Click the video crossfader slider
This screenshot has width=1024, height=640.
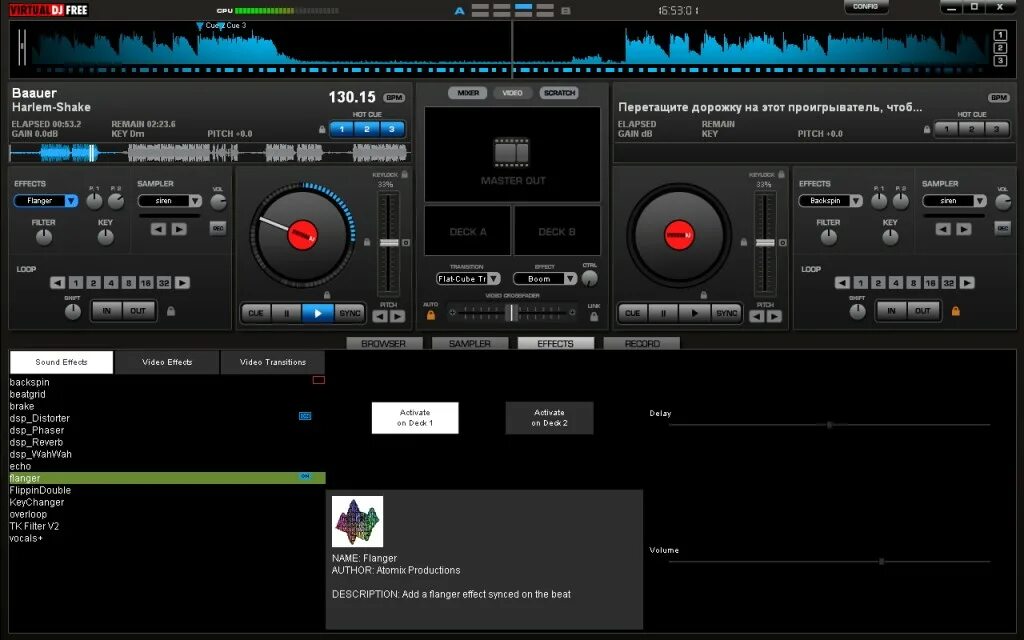512,313
